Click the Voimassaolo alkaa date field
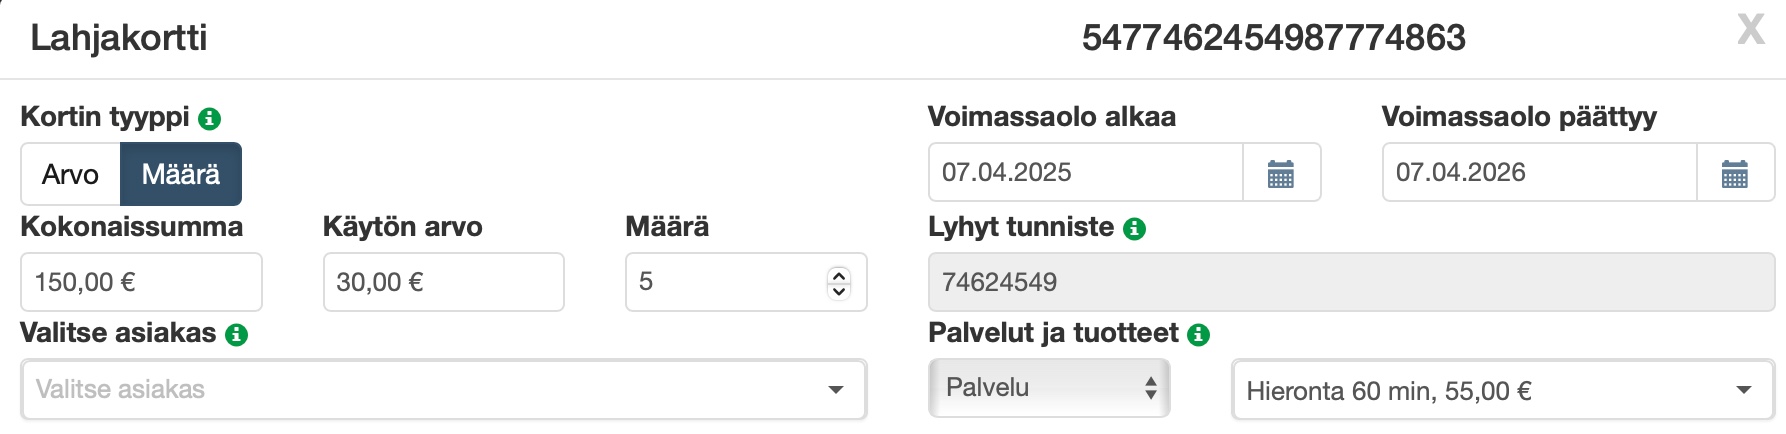 [1085, 173]
